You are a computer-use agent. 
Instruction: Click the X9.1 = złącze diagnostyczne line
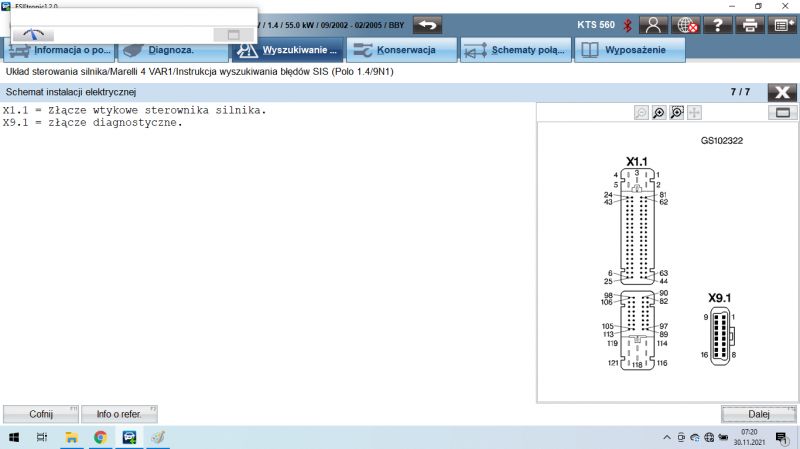(x=92, y=123)
